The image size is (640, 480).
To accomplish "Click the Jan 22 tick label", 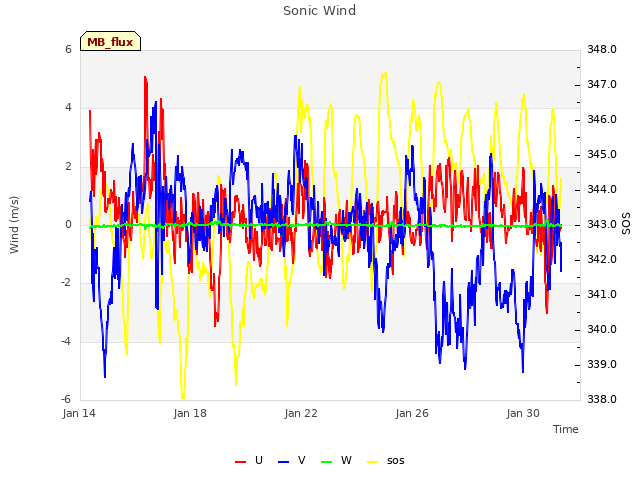I will (301, 413).
